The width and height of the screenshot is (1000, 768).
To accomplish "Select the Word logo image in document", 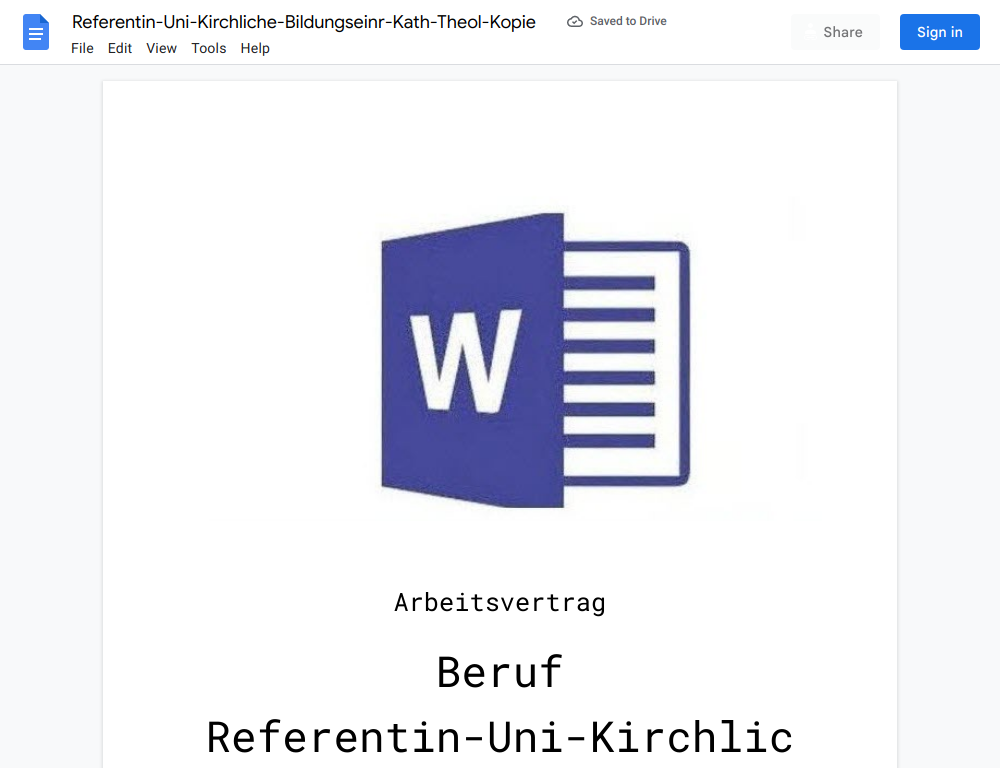I will [x=536, y=360].
